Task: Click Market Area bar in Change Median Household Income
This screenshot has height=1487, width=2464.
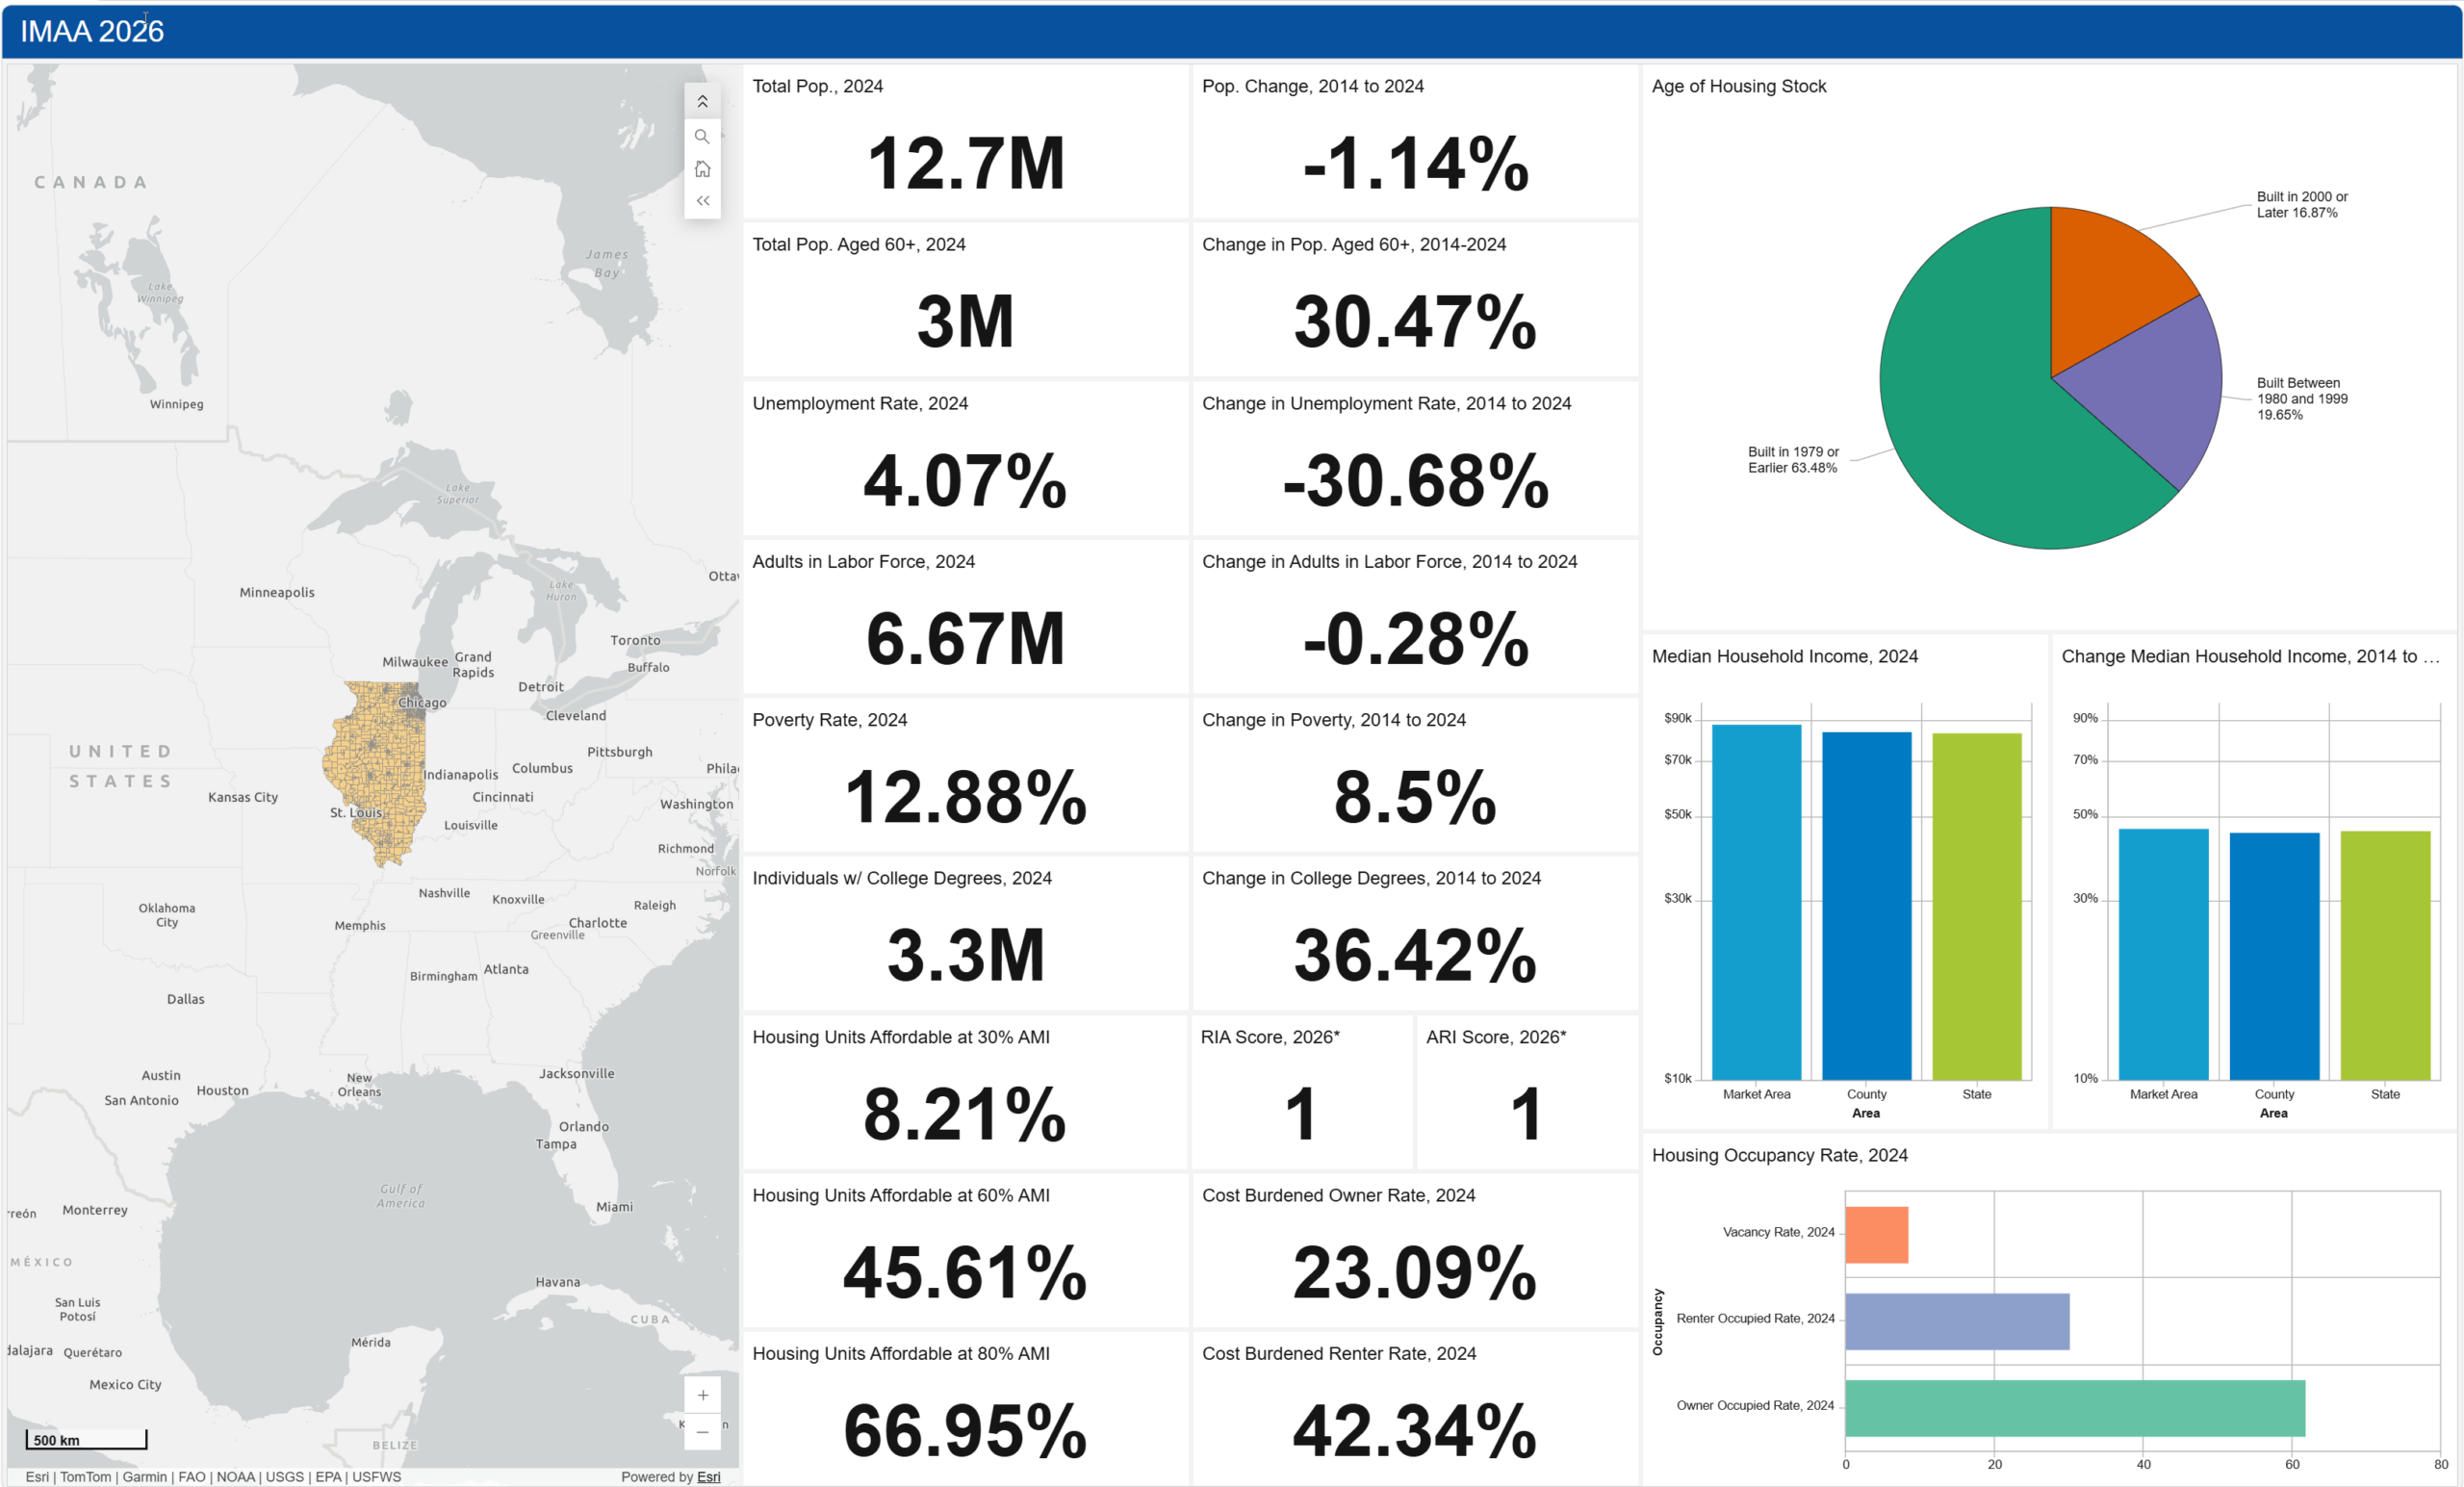Action: 2163,954
